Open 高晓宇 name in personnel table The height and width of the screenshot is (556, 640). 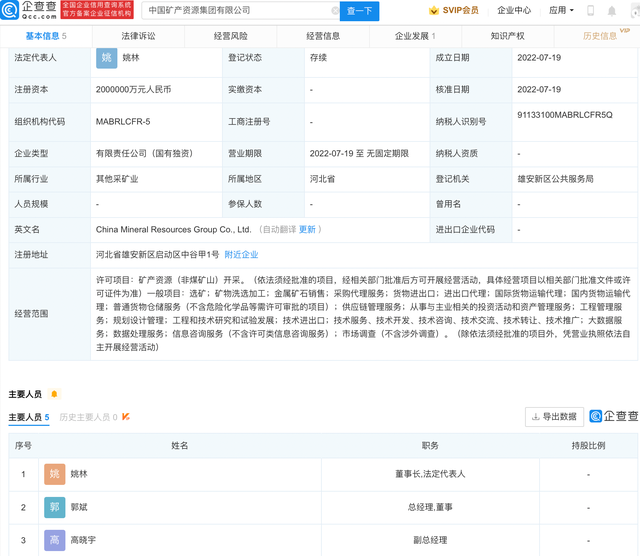click(x=83, y=540)
